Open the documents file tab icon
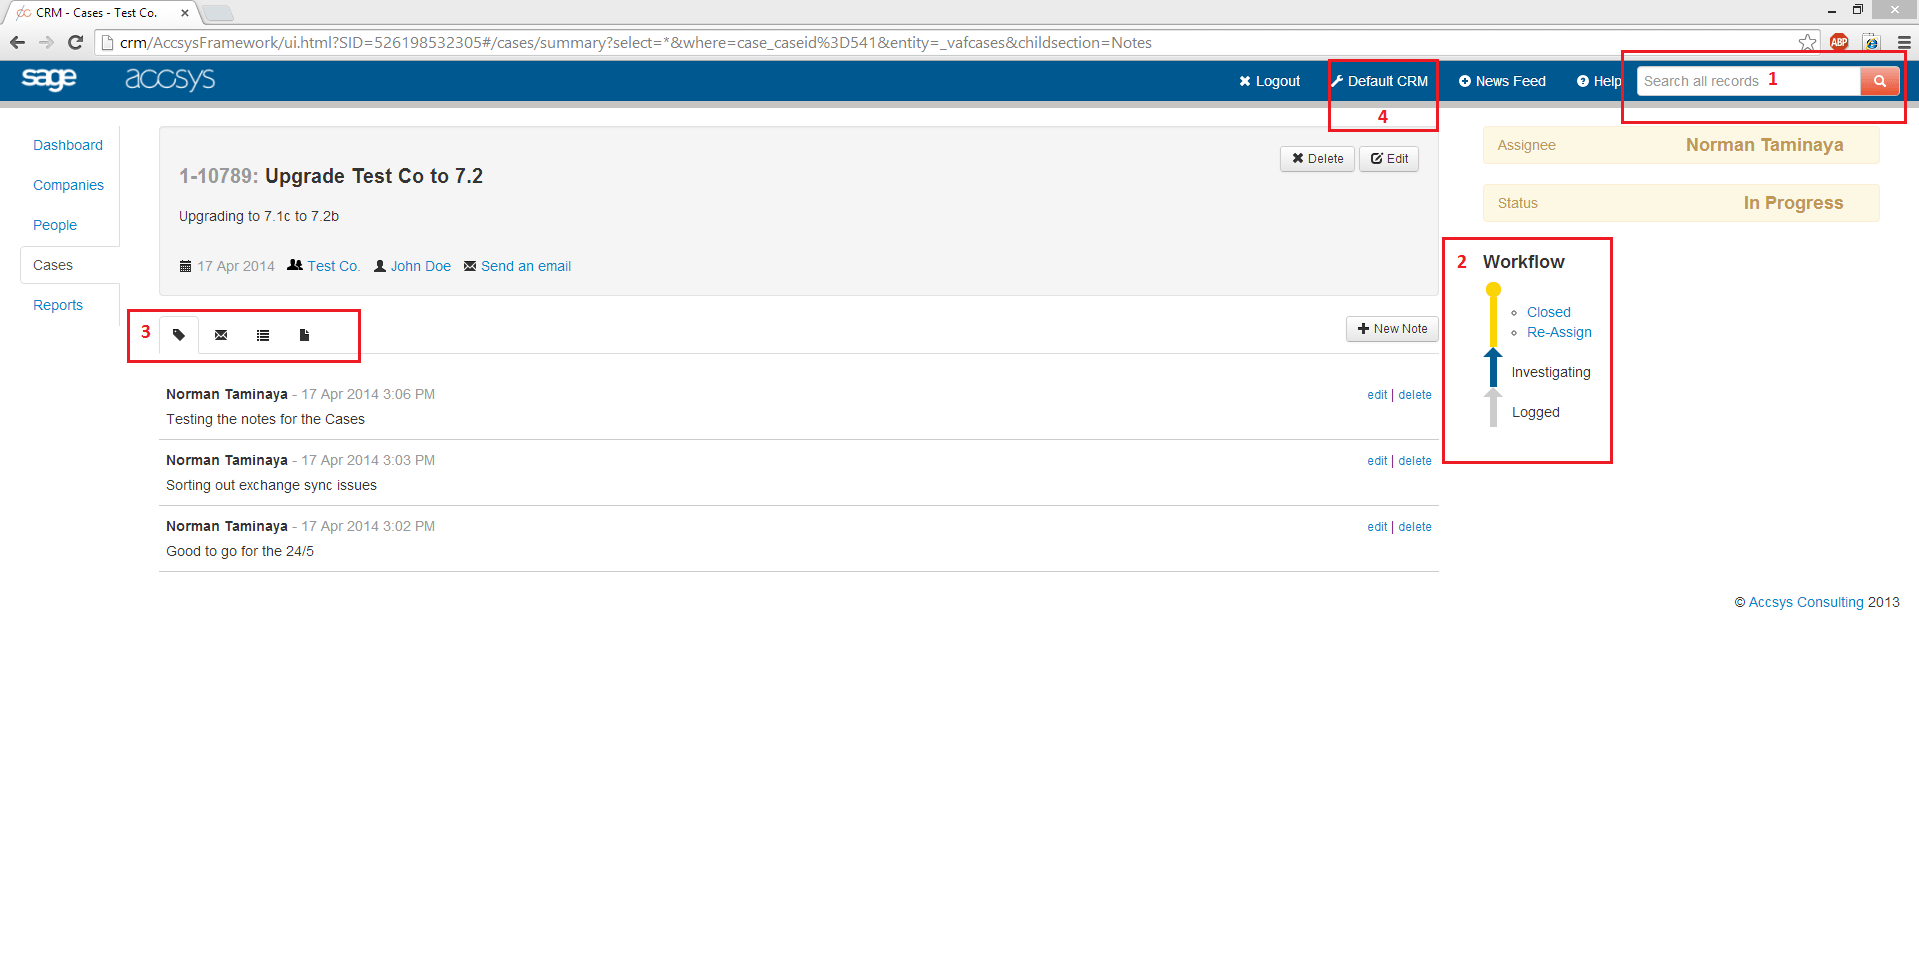 (x=304, y=335)
